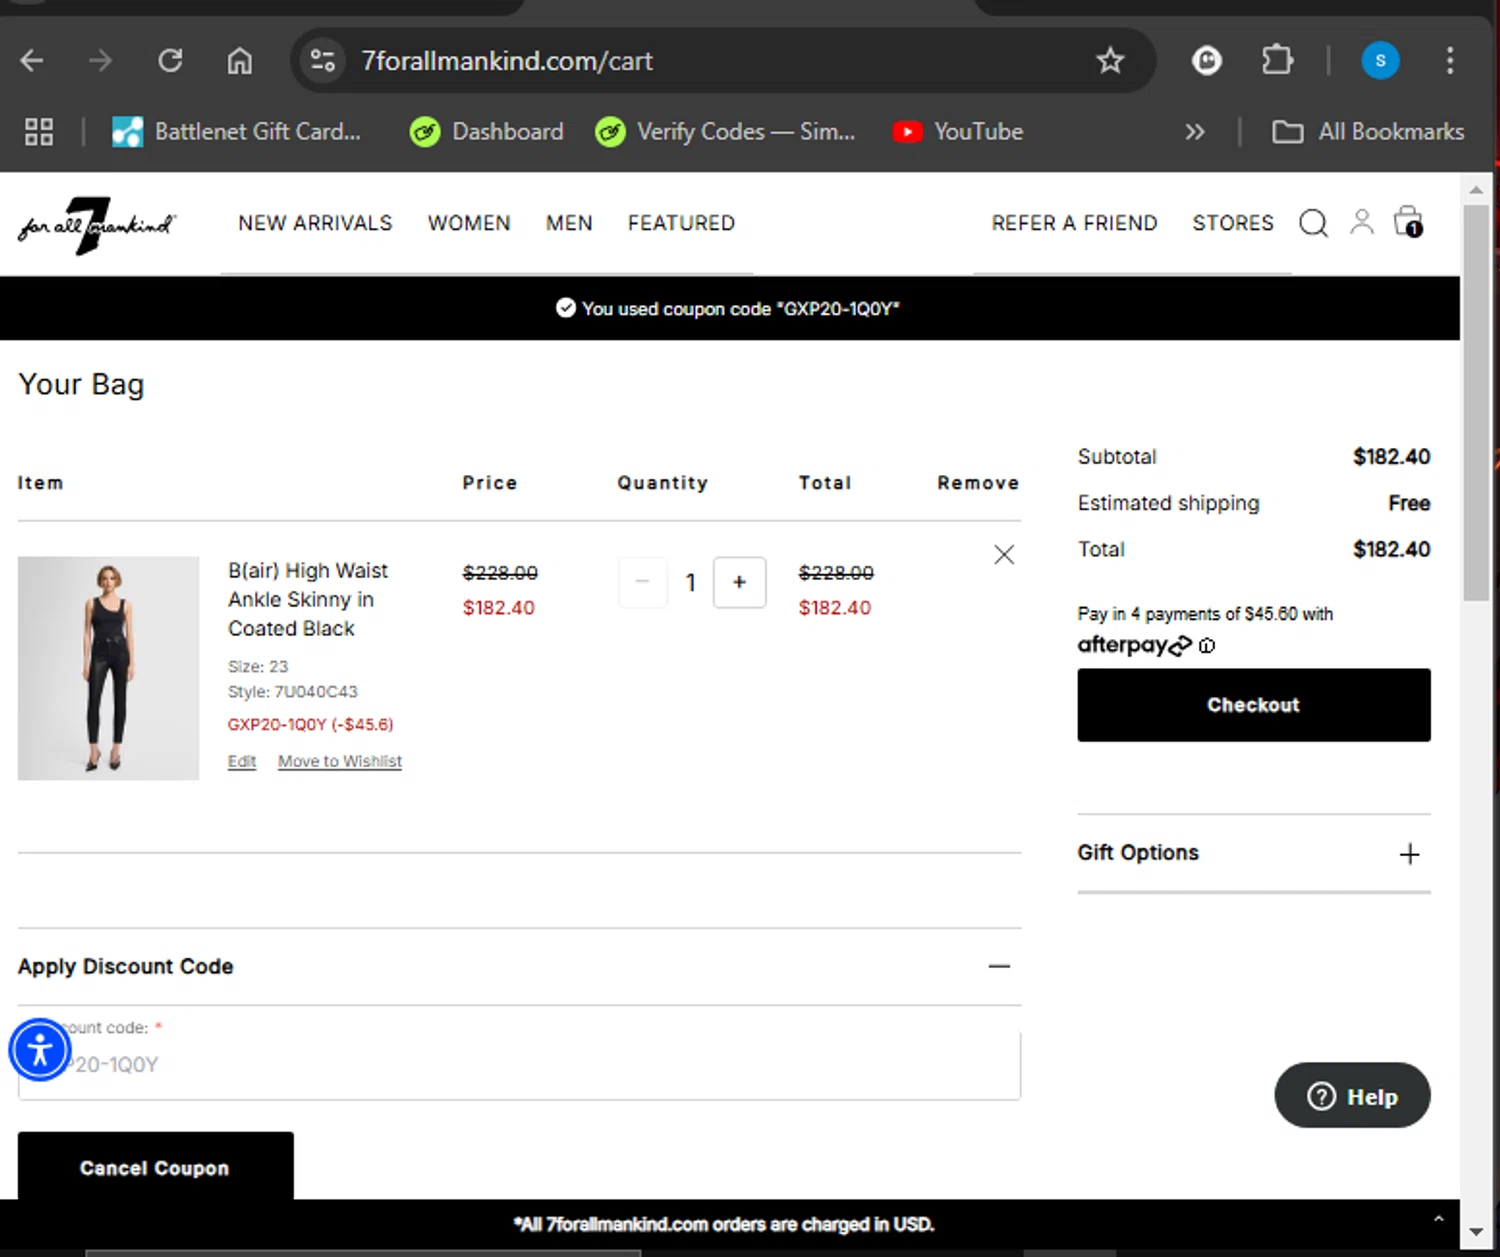
Task: Open the Chrome three-dot menu
Action: pos(1449,61)
